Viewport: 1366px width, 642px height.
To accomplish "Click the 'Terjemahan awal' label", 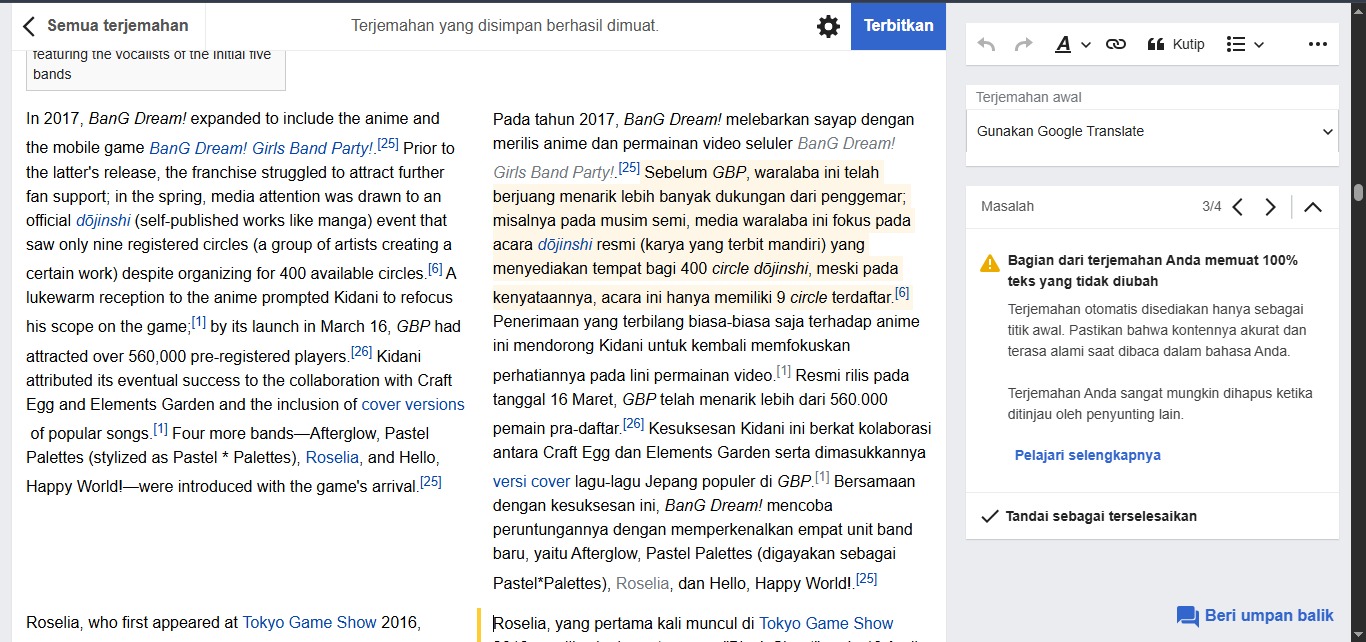I will (1029, 97).
